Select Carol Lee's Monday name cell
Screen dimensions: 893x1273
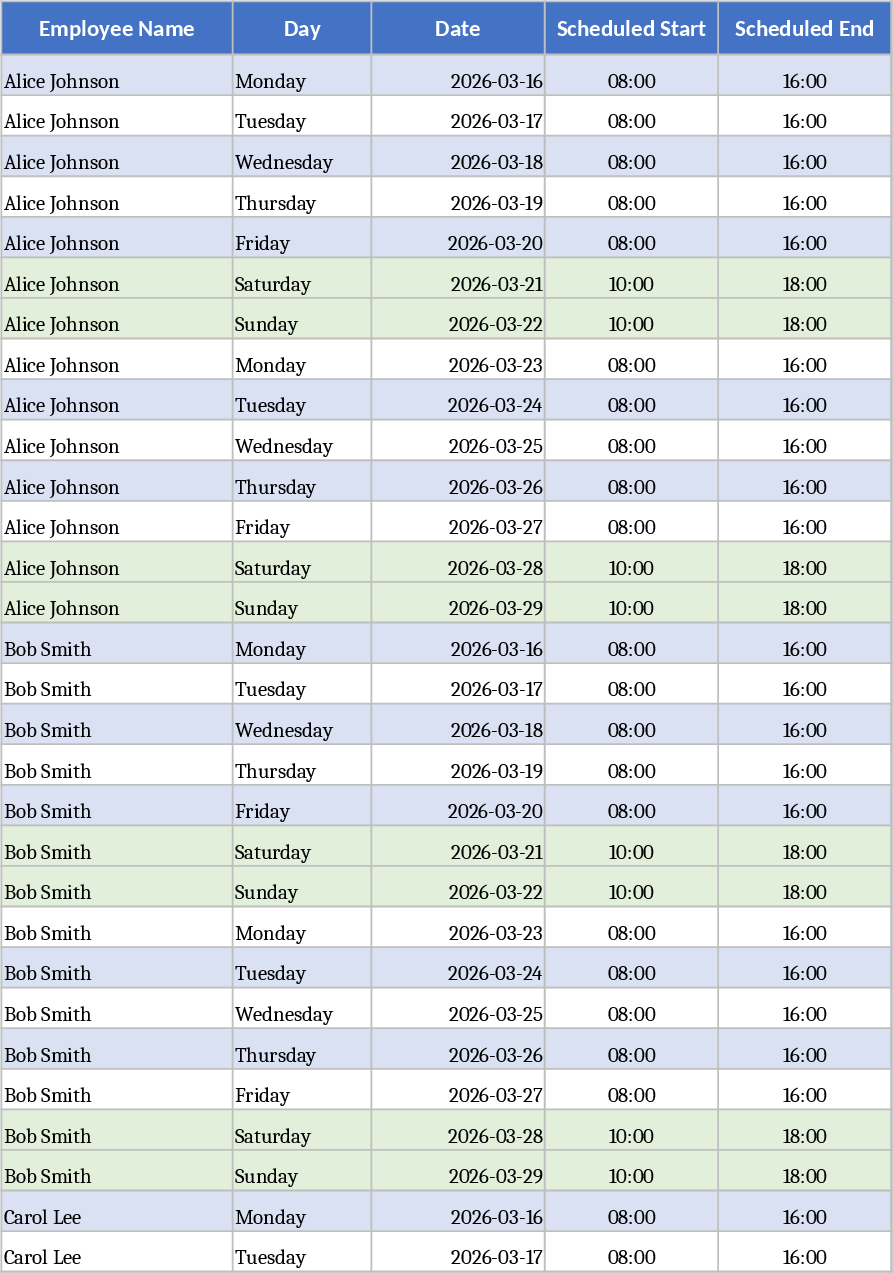coord(117,1217)
